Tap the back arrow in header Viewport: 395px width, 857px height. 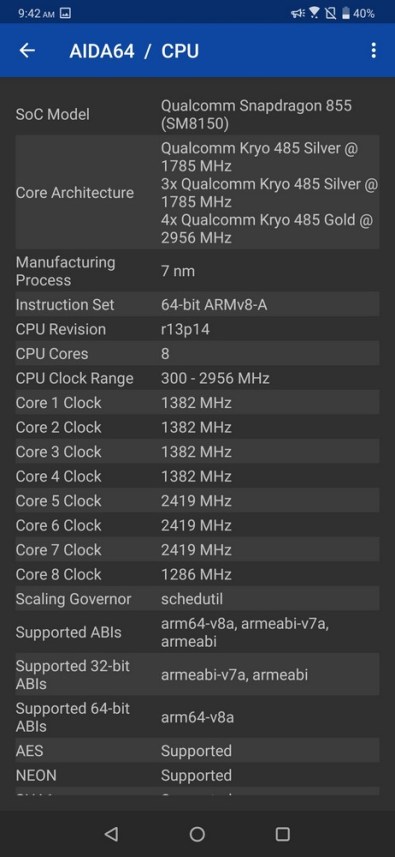[x=27, y=51]
